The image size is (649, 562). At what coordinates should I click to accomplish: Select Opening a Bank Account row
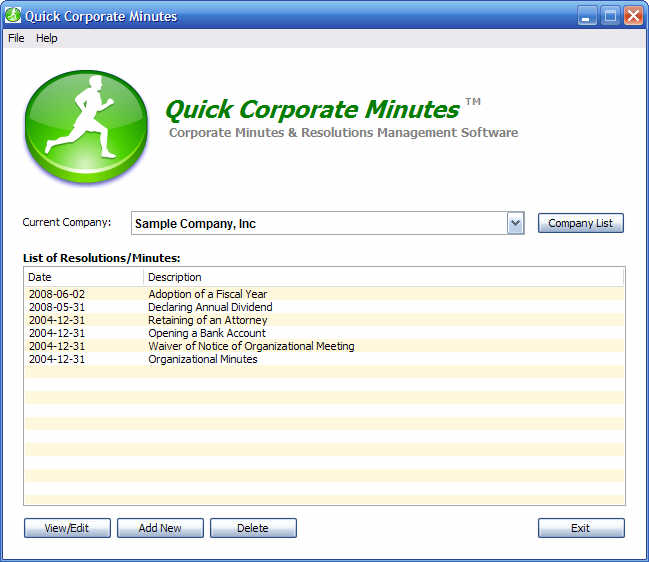(324, 333)
